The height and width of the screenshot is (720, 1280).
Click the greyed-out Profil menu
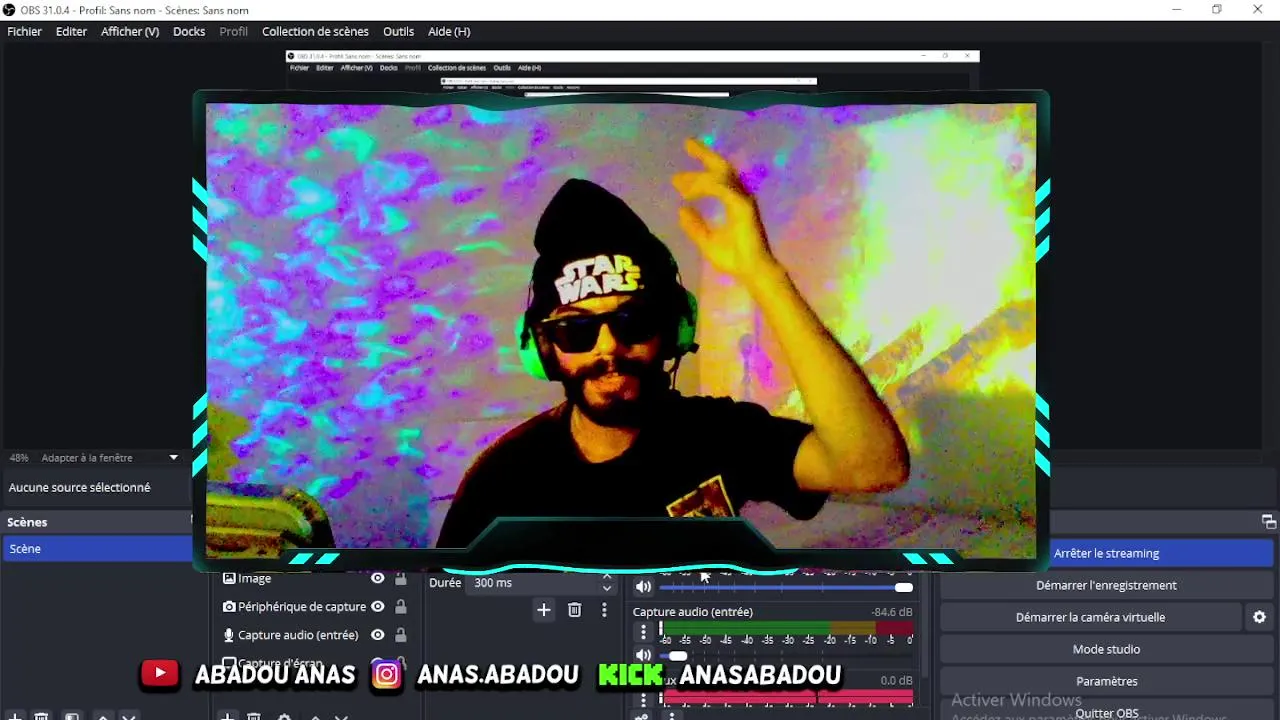[x=233, y=31]
